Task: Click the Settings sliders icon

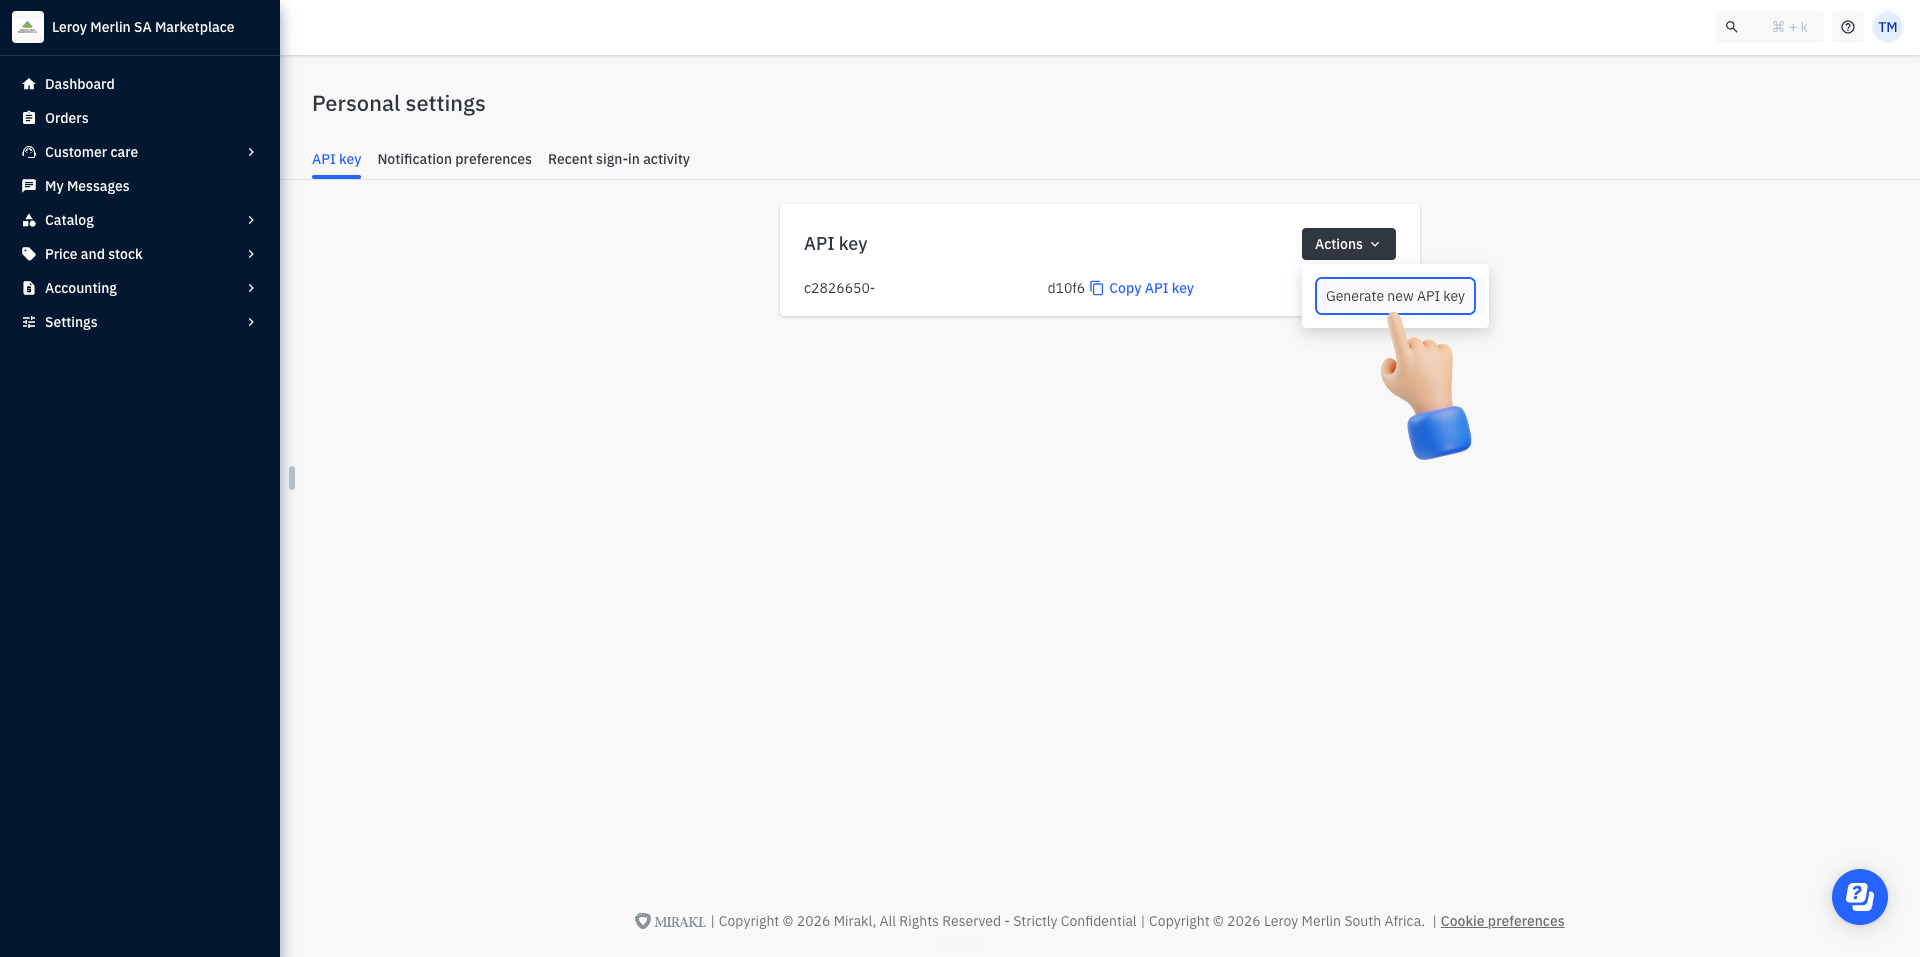Action: click(29, 322)
